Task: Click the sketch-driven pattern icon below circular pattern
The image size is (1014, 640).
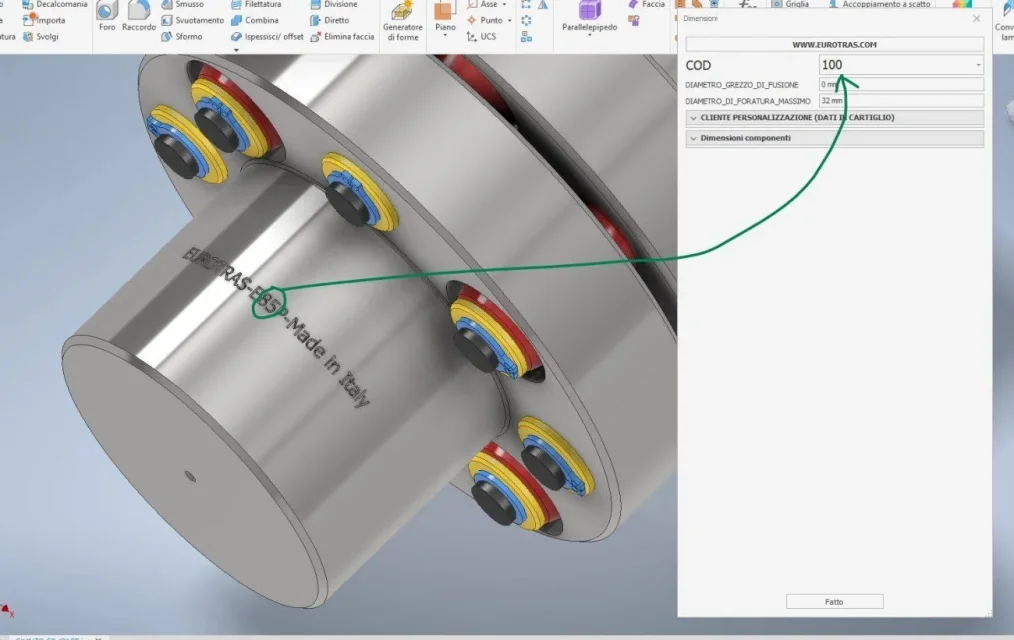Action: pos(526,37)
